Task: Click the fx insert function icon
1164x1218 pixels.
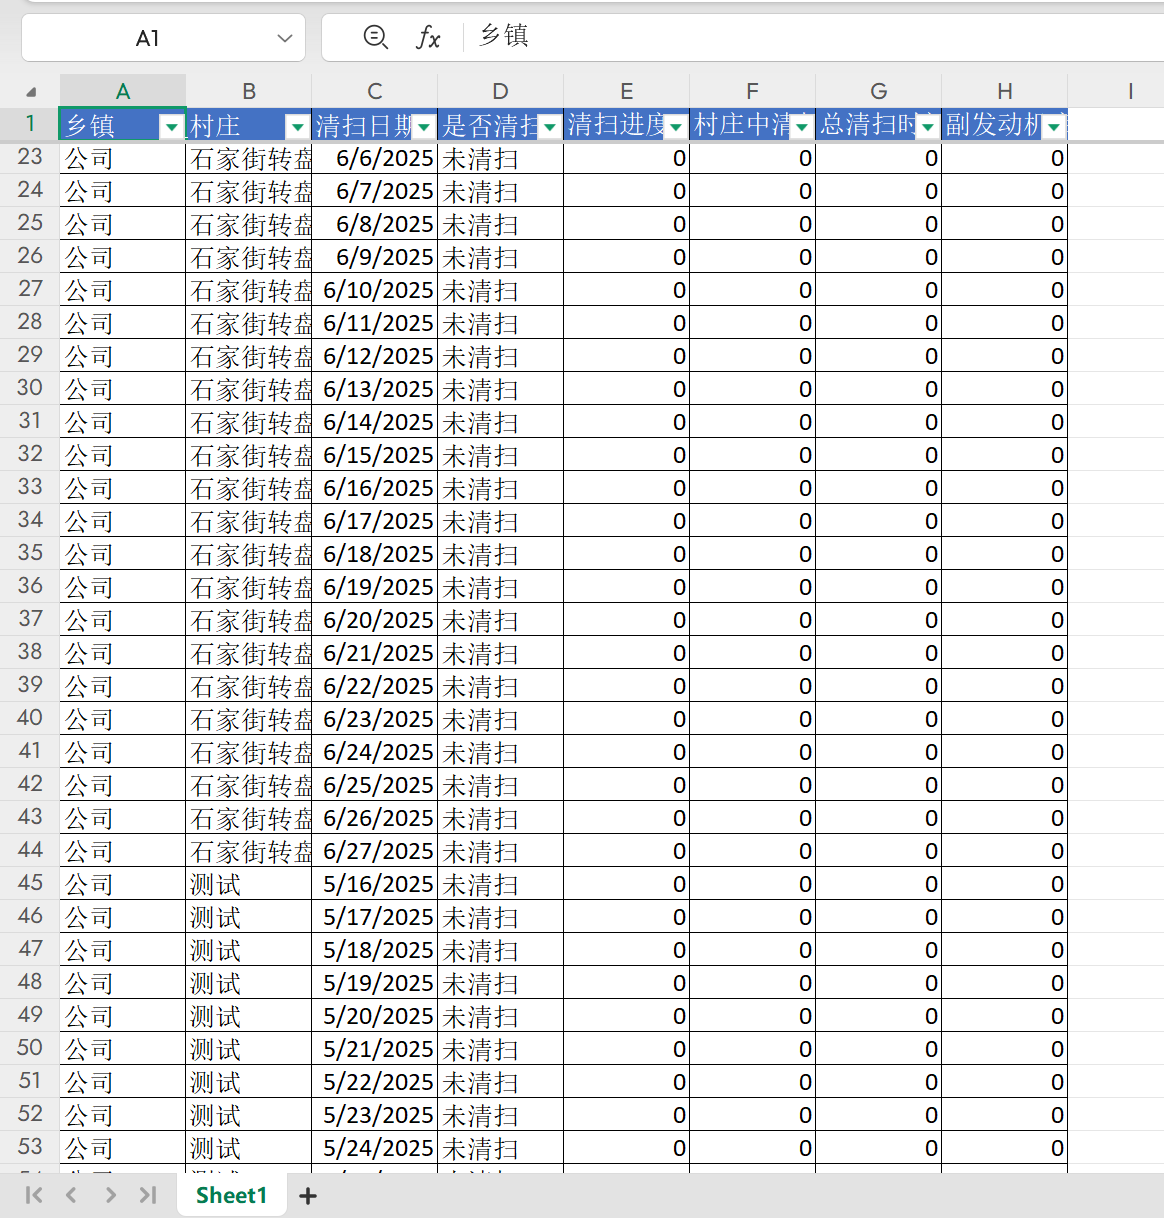Action: 428,38
